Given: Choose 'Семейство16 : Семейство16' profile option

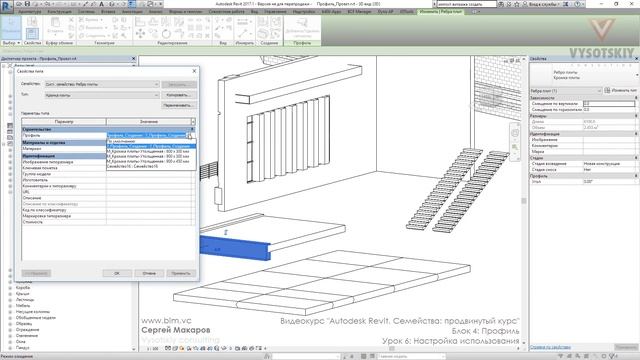Looking at the screenshot, I should click(151, 166).
